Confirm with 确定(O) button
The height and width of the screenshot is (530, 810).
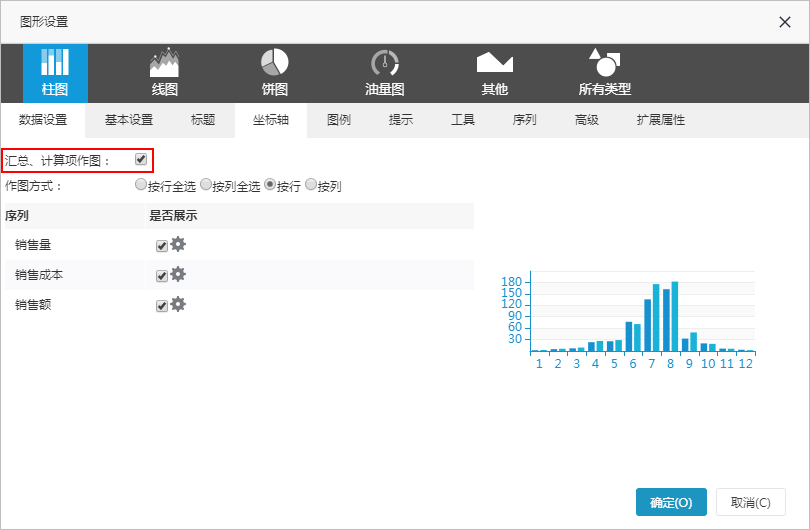pyautogui.click(x=671, y=502)
